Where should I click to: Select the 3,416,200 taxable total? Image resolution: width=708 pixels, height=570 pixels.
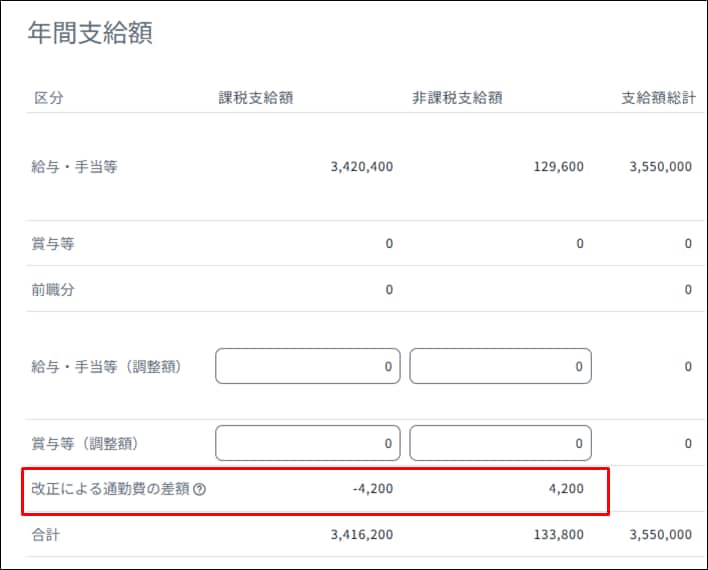tap(361, 535)
